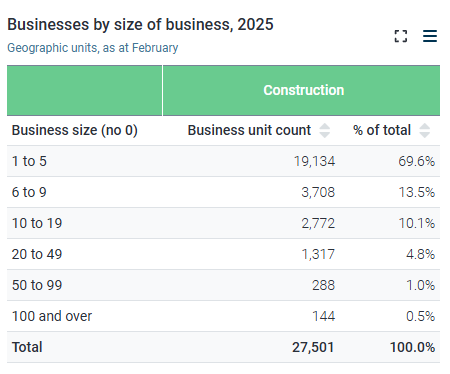Click the 69.6% cell
The width and height of the screenshot is (450, 374).
point(417,161)
